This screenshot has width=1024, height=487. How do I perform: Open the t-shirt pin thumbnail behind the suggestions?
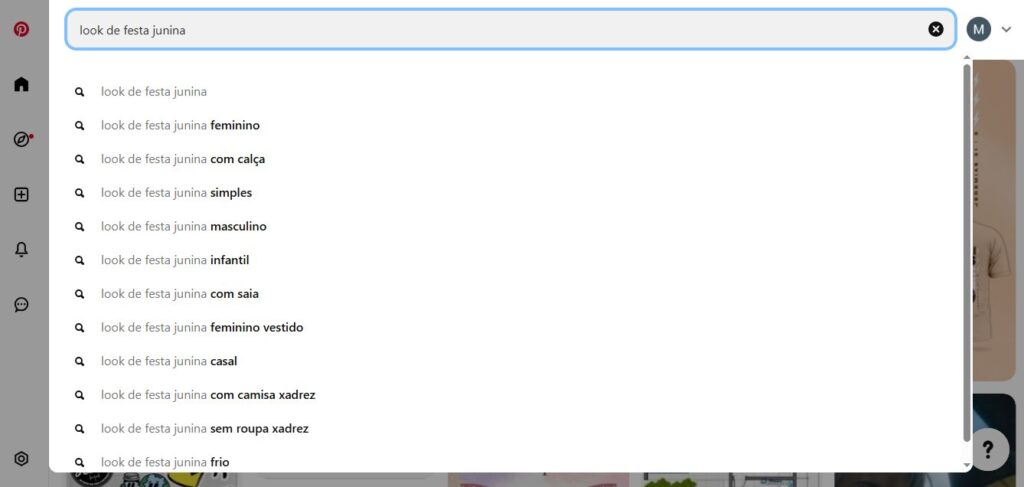click(x=993, y=221)
